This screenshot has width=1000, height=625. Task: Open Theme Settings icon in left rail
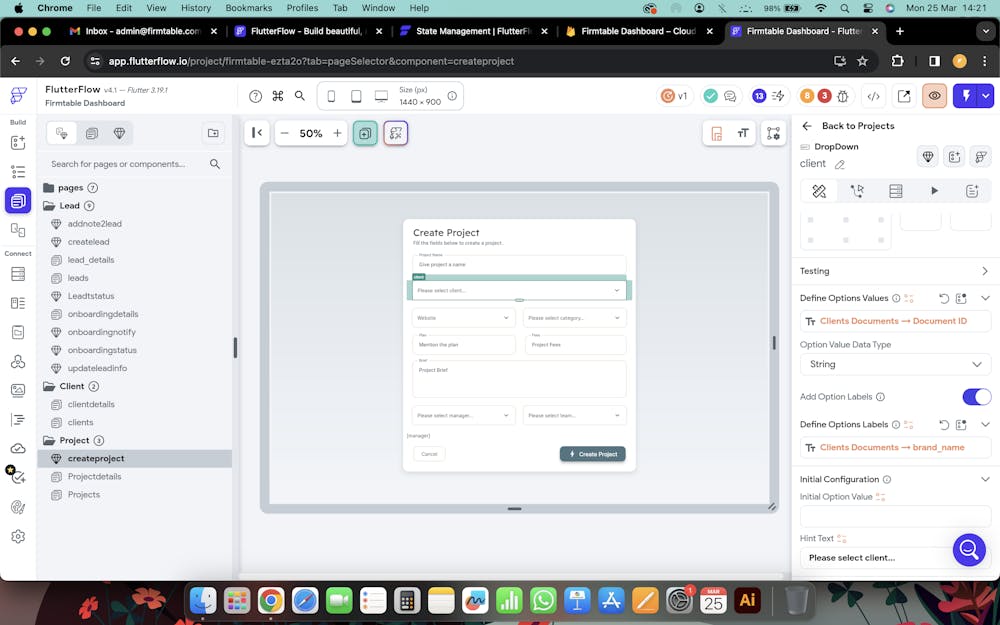18,507
